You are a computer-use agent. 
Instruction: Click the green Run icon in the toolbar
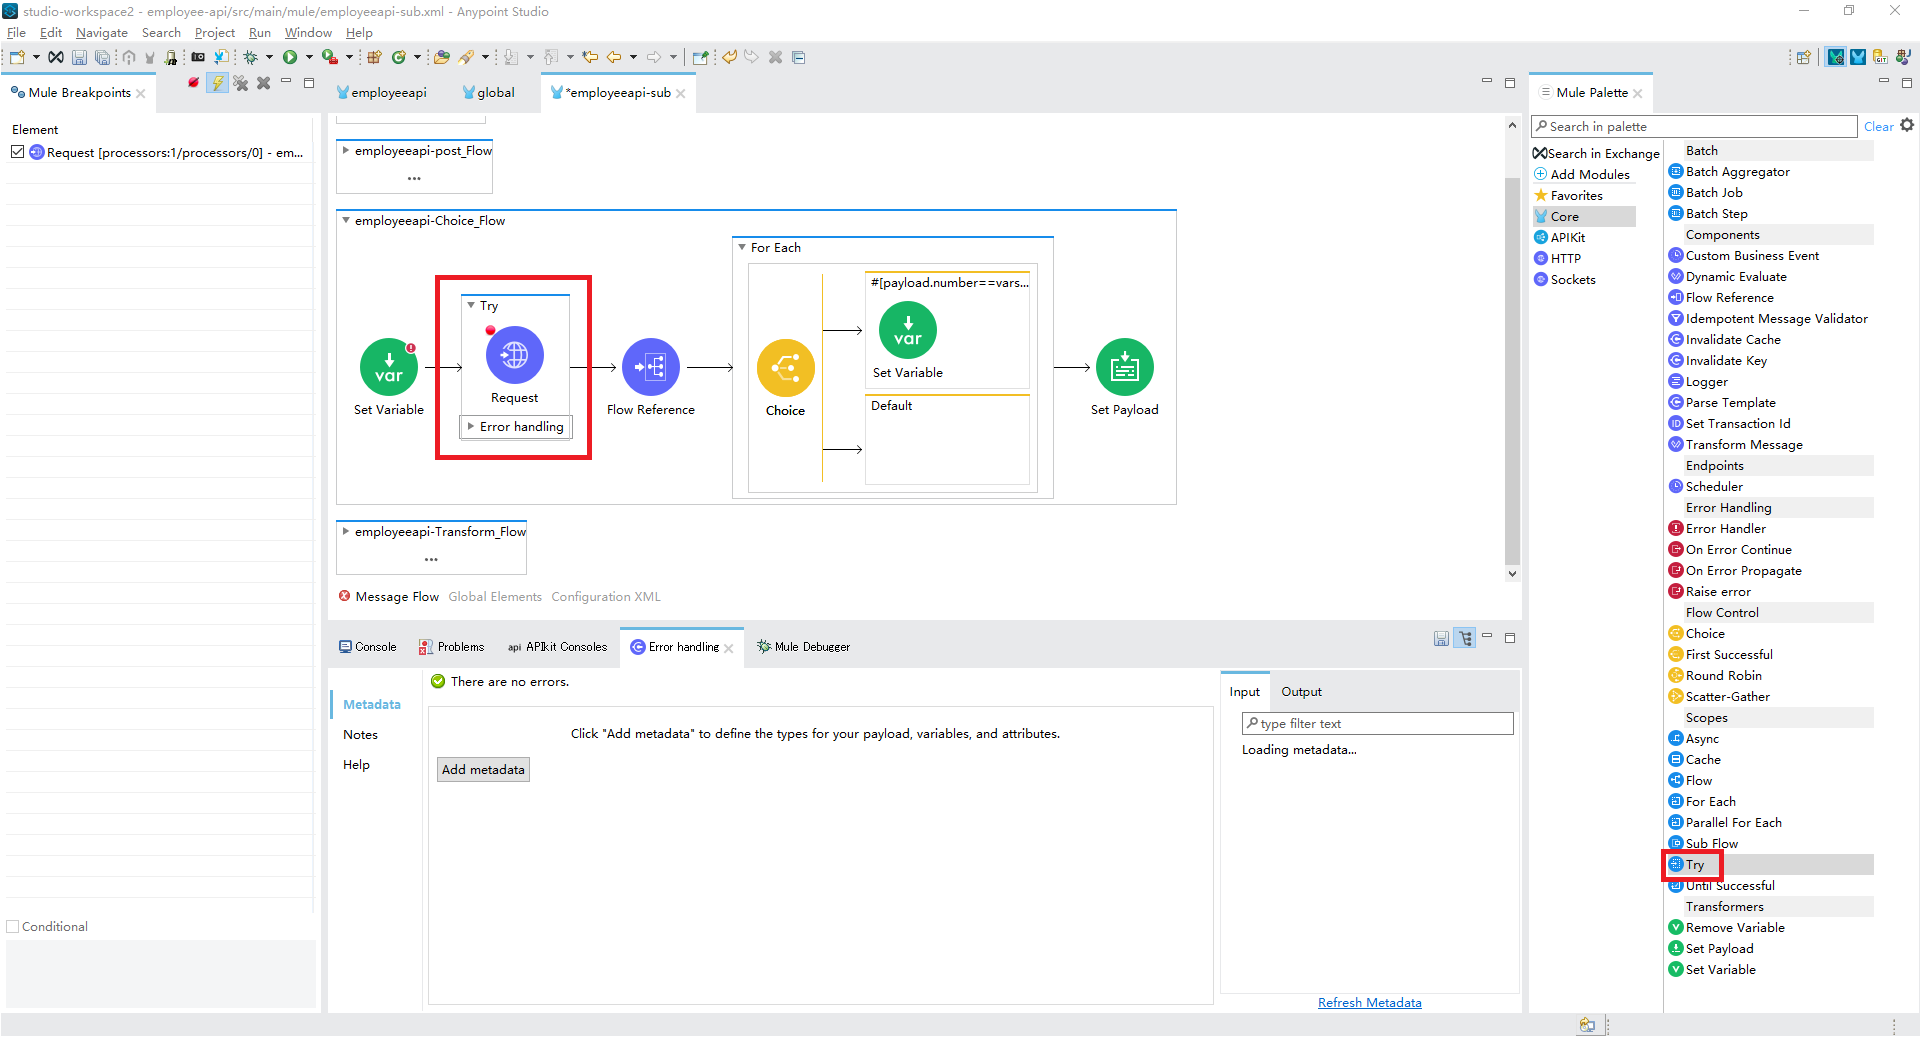pyautogui.click(x=290, y=57)
